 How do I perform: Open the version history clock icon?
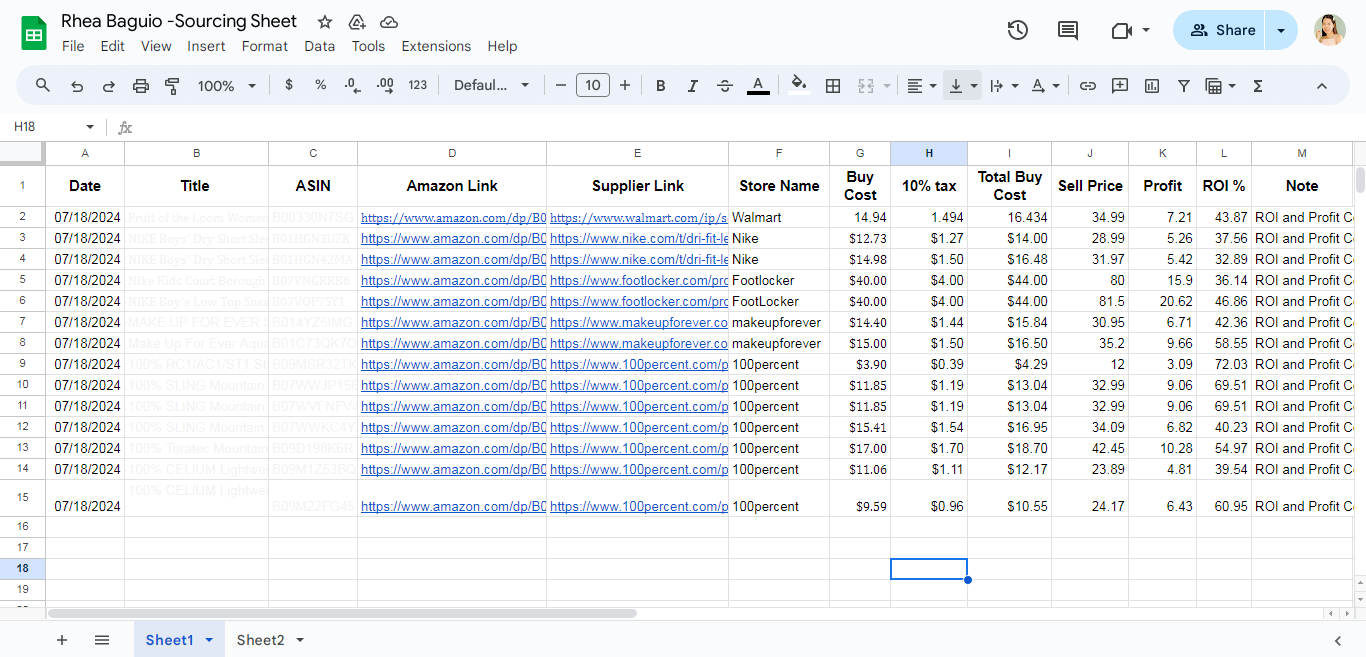click(1018, 30)
